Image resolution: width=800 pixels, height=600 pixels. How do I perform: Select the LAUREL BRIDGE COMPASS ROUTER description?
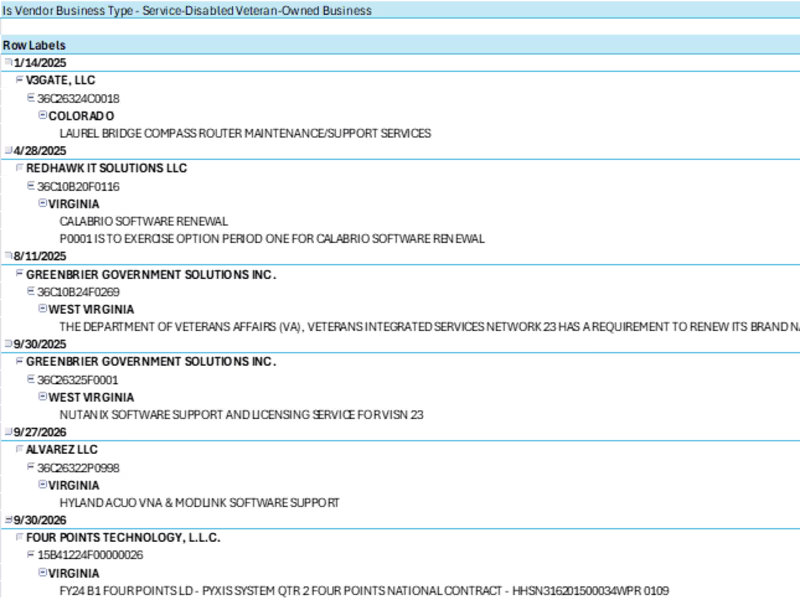pos(245,133)
